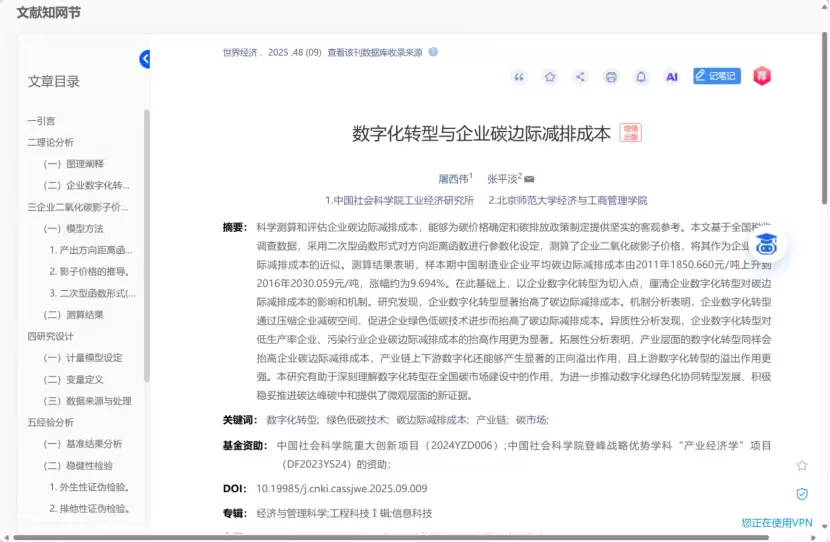Print the article using printer icon
Screen dimensions: 830x542
pos(611,77)
